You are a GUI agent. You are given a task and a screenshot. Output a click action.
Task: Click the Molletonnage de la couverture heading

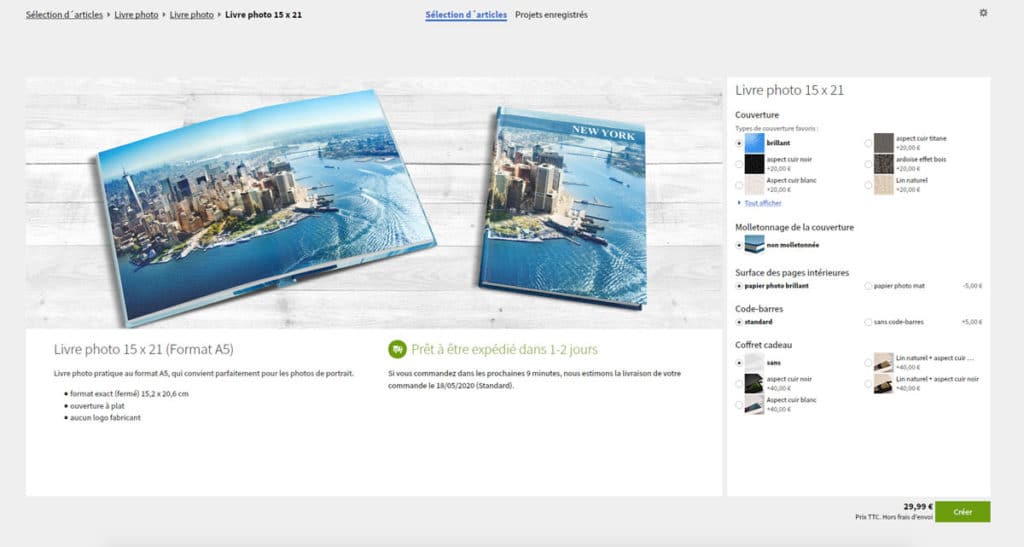coord(794,227)
